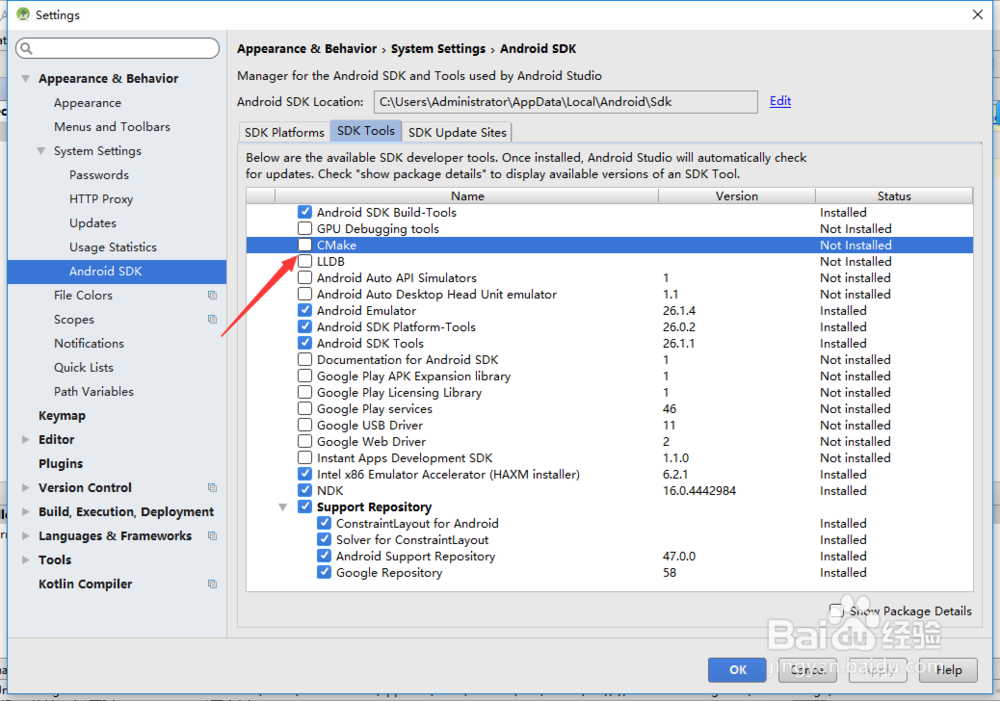Click the Cancel button

tap(807, 670)
